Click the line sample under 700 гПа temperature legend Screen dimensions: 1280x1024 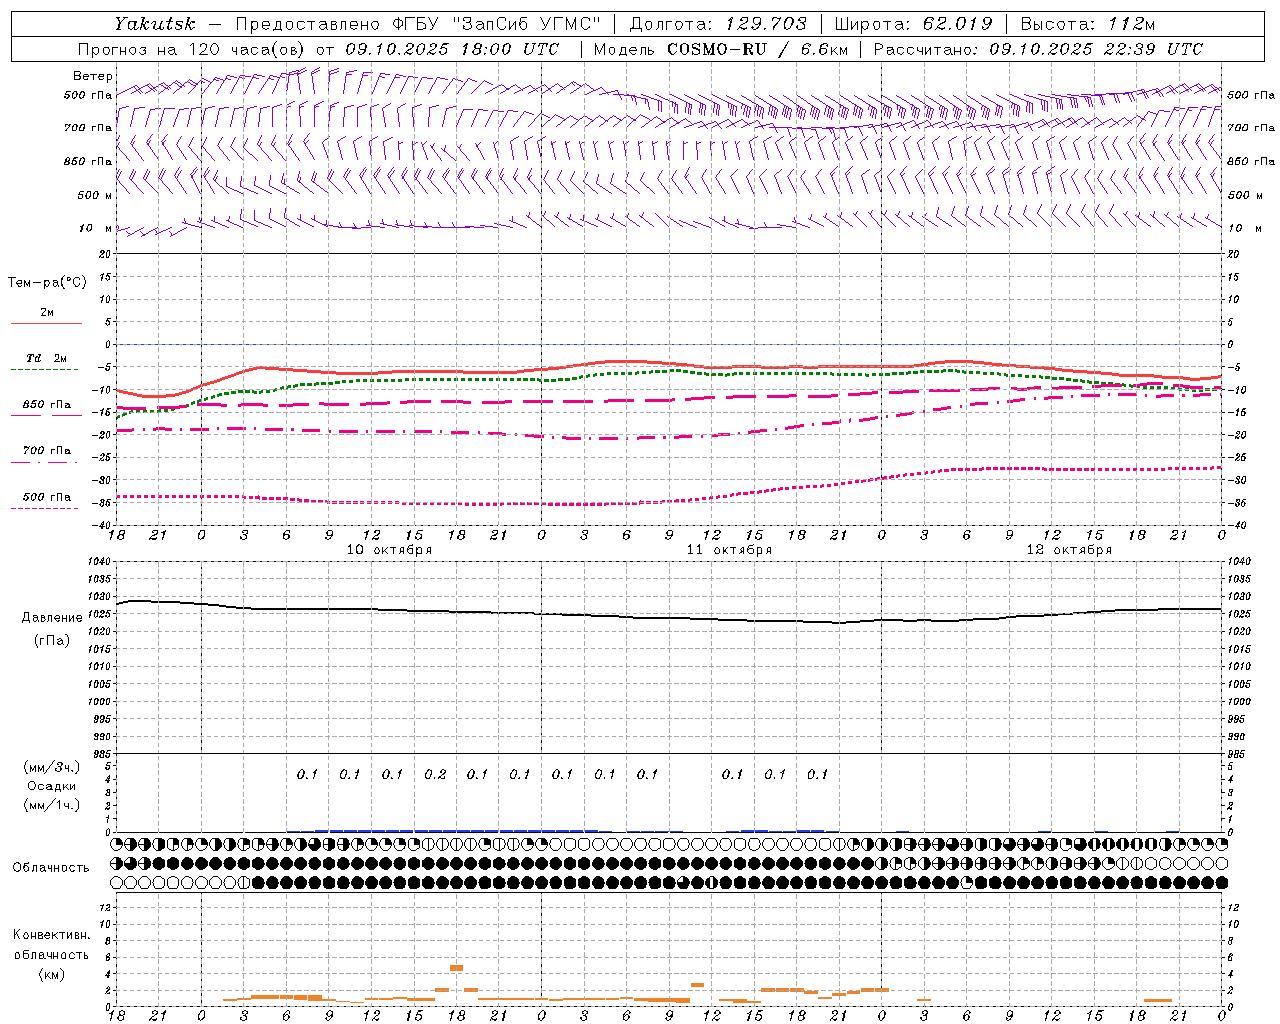pyautogui.click(x=45, y=462)
